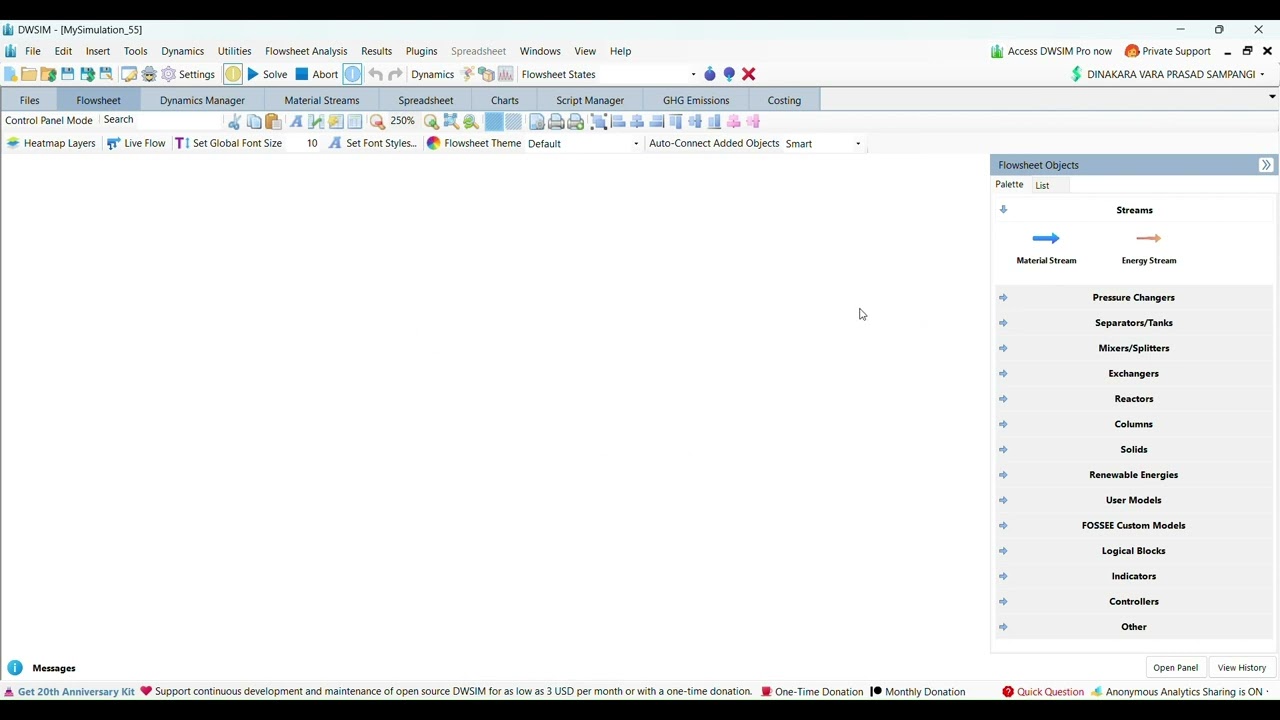
Task: Expand Separators/Tanks palette group
Action: [1134, 322]
